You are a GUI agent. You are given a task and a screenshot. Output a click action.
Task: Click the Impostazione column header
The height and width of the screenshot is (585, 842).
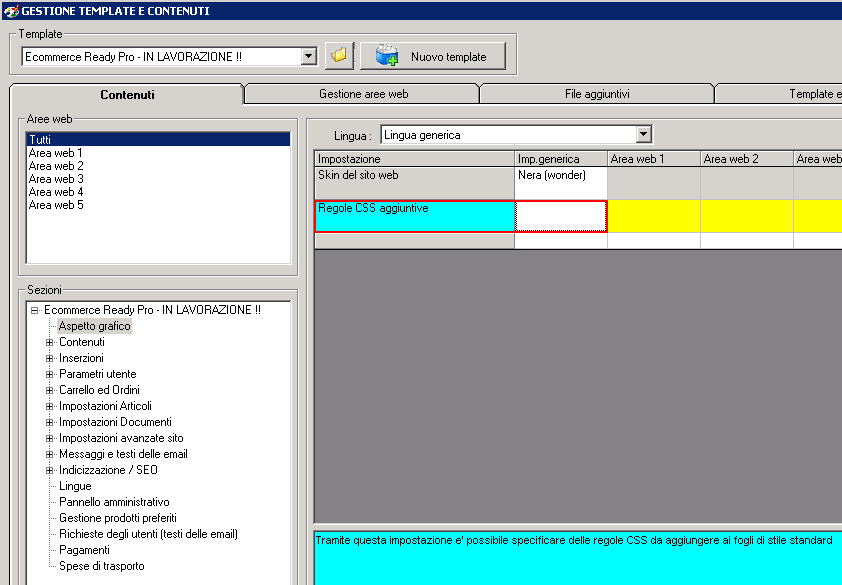point(414,158)
